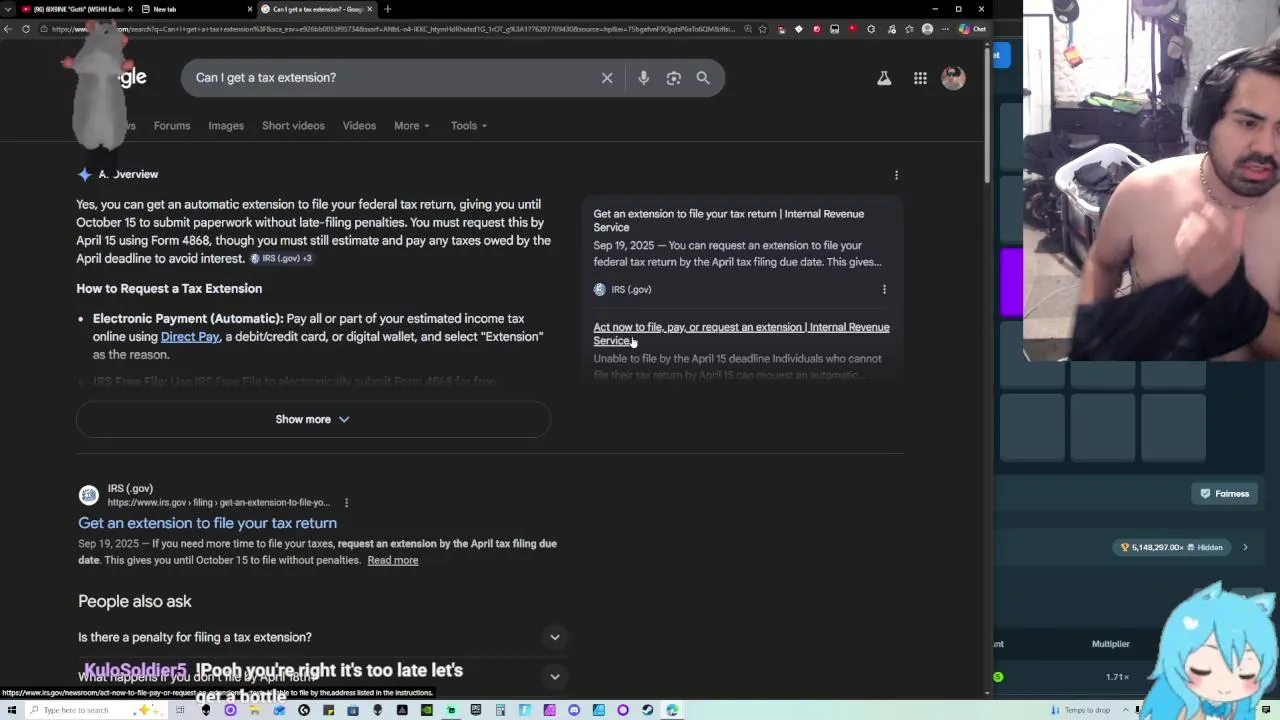Open Google Labs flask icon
Image resolution: width=1280 pixels, height=720 pixels.
pyautogui.click(x=884, y=78)
